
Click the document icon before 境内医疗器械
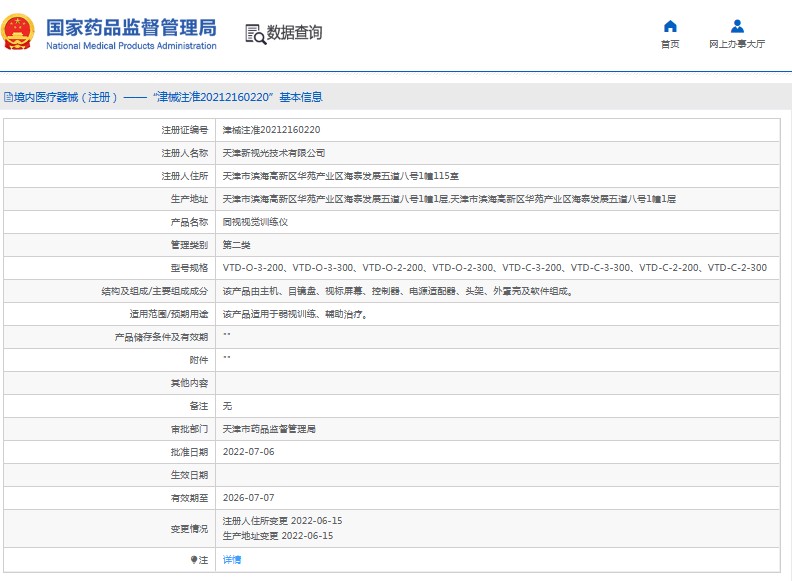pyautogui.click(x=8, y=97)
